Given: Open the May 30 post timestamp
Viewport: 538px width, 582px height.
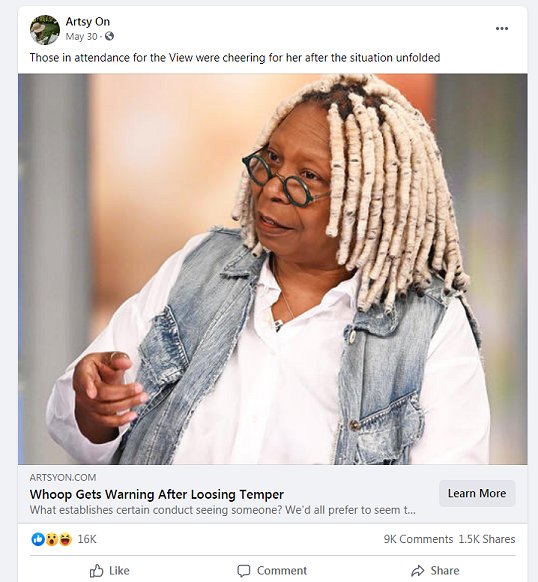Looking at the screenshot, I should (81, 36).
